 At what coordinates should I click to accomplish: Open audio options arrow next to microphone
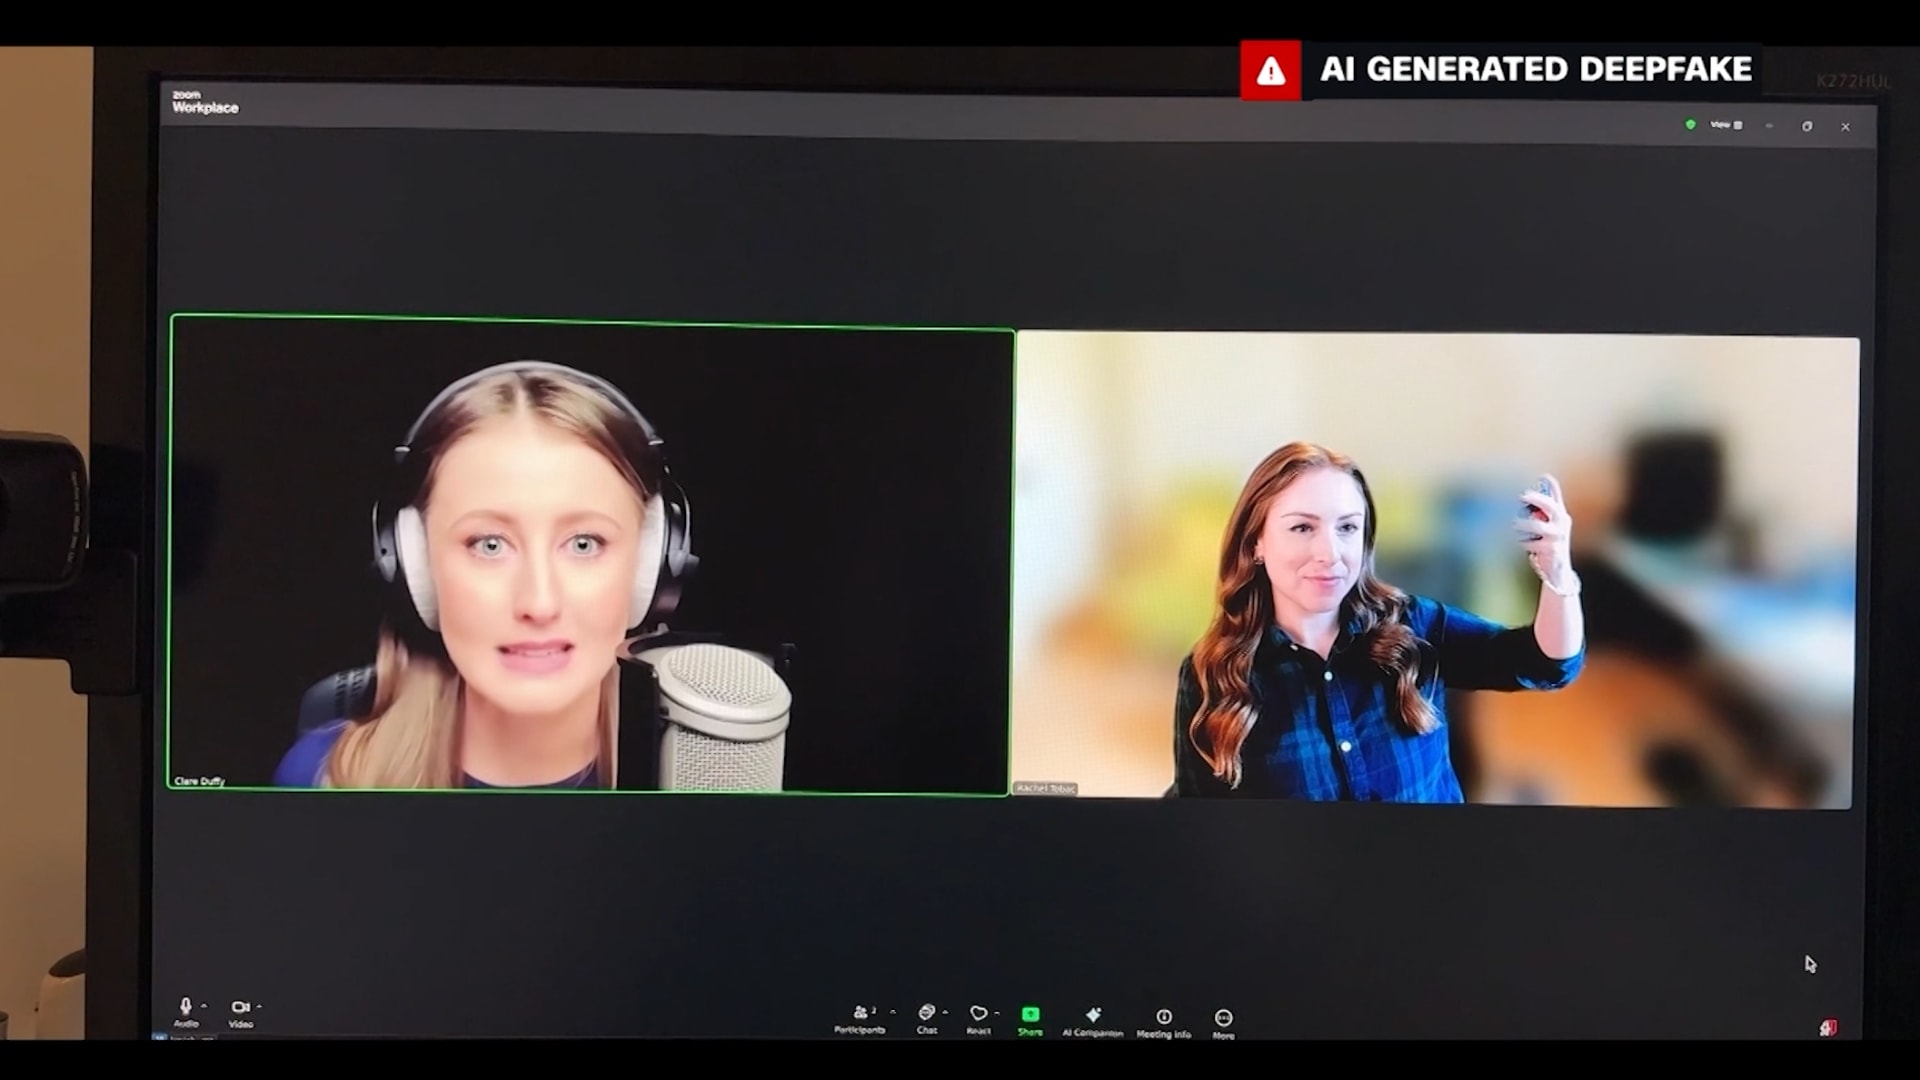pyautogui.click(x=204, y=1006)
